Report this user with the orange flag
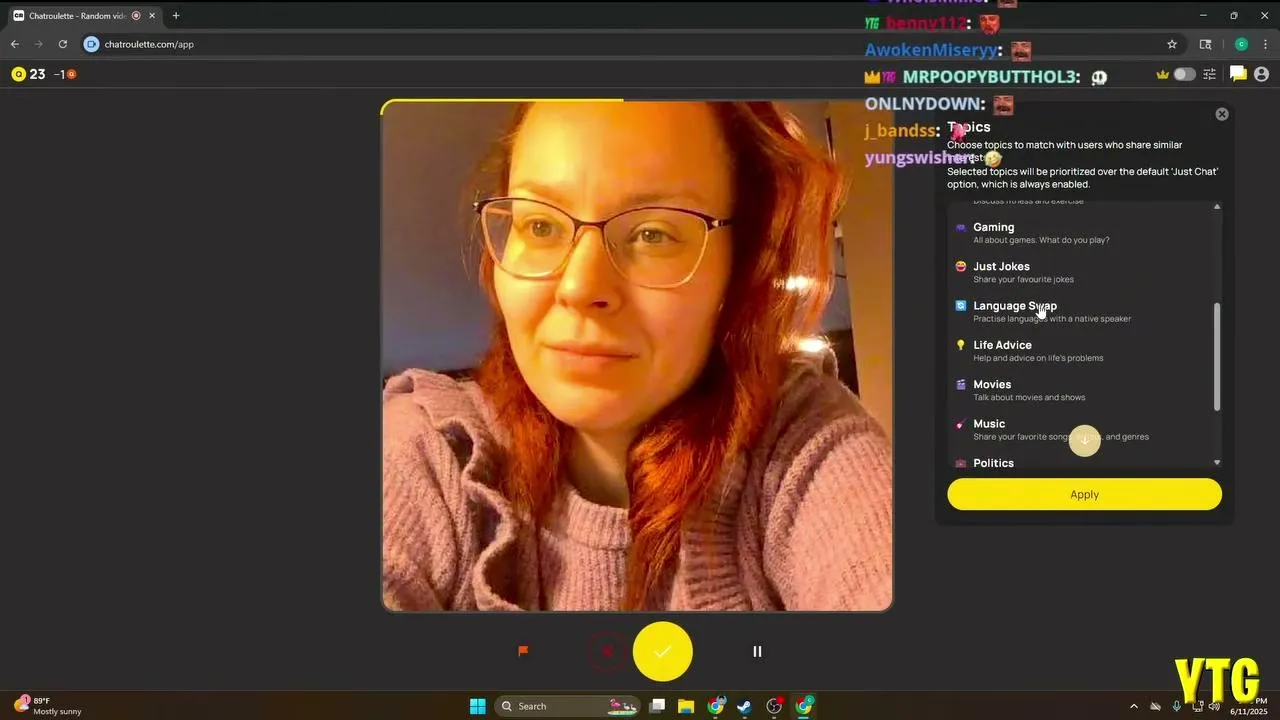This screenshot has height=720, width=1280. tap(523, 651)
